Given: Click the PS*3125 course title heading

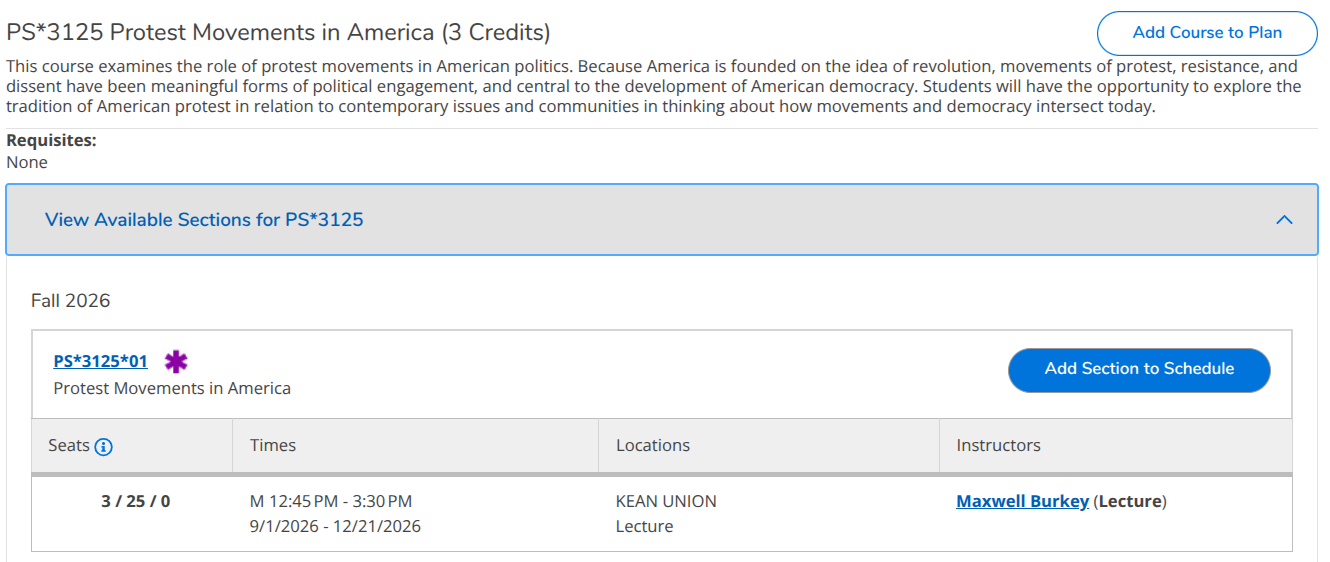Looking at the screenshot, I should [x=278, y=33].
